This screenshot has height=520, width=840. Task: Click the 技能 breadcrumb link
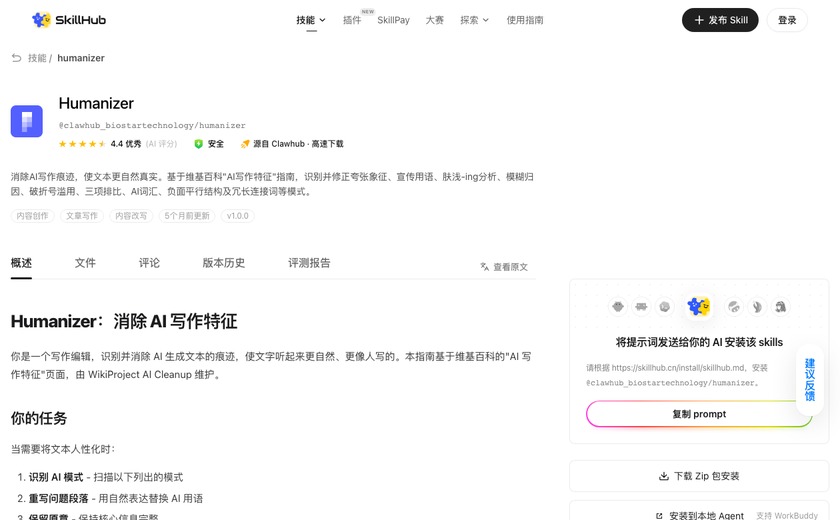point(37,58)
